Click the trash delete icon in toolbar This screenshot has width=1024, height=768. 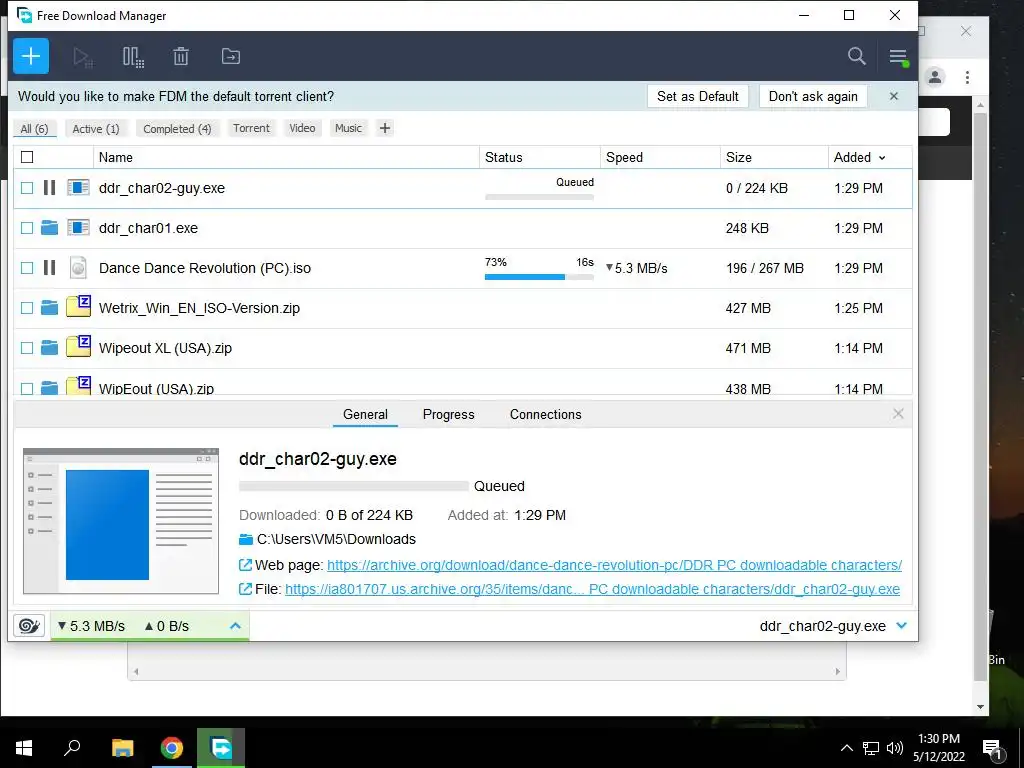click(181, 57)
